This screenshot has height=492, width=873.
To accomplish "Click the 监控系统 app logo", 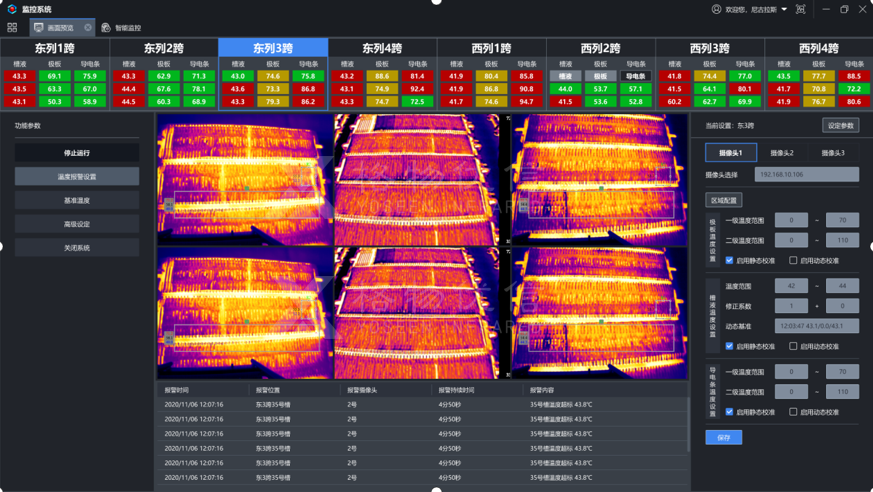I will pos(12,9).
